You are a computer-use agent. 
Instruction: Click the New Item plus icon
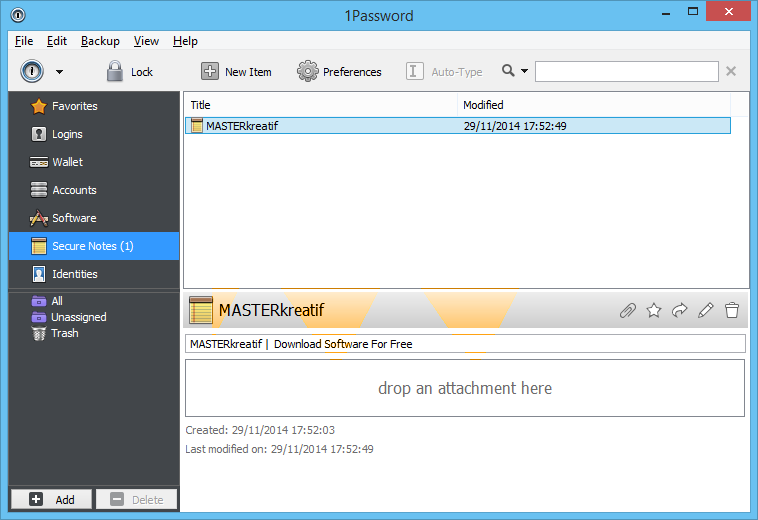pos(210,71)
